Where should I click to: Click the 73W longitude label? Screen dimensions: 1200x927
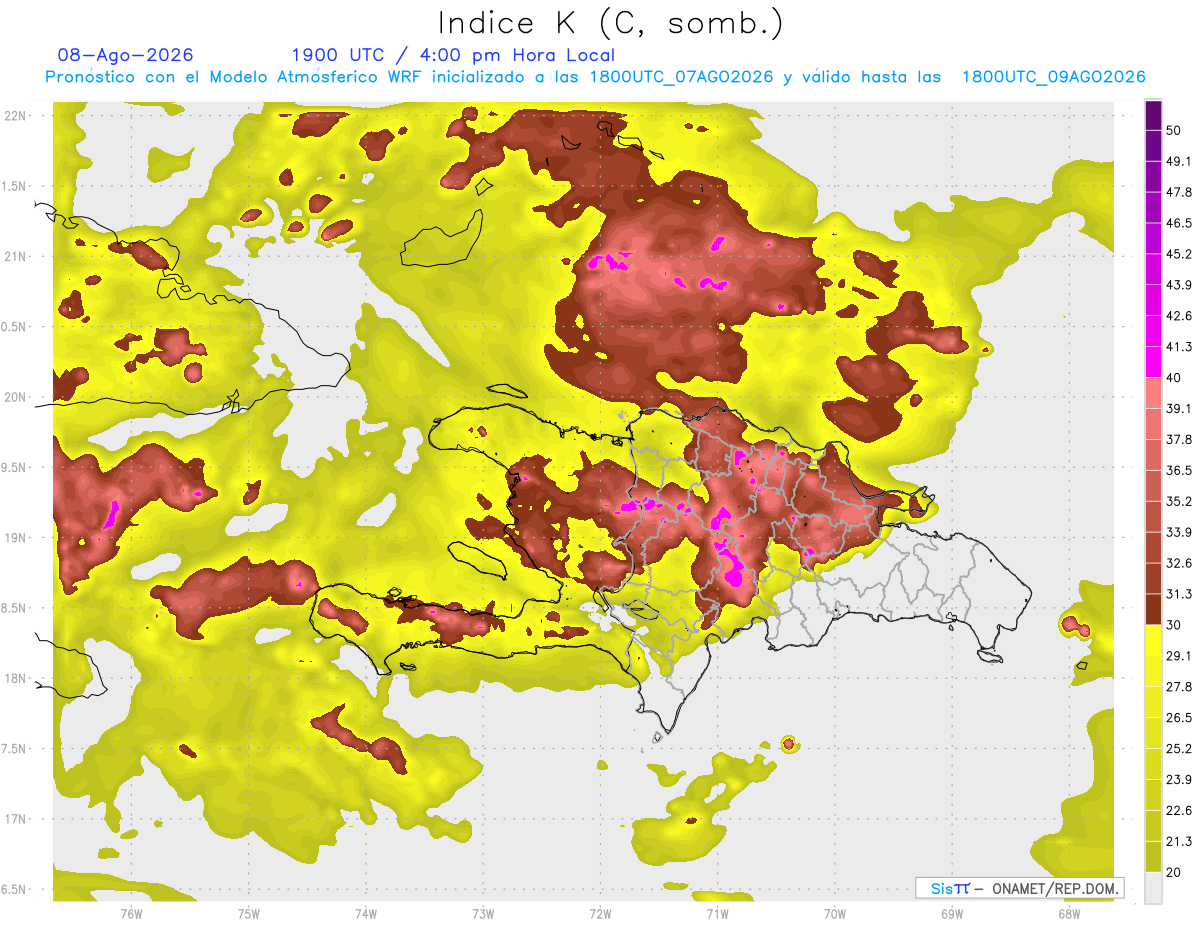(483, 914)
